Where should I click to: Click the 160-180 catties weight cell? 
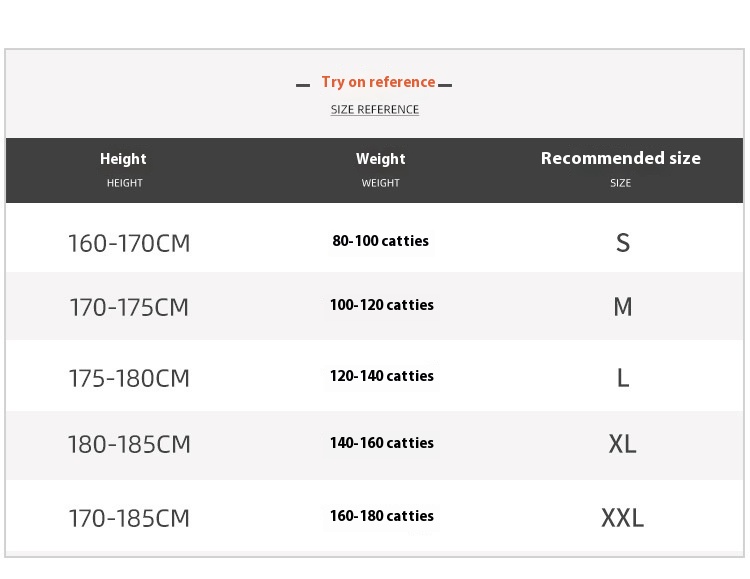tap(382, 516)
